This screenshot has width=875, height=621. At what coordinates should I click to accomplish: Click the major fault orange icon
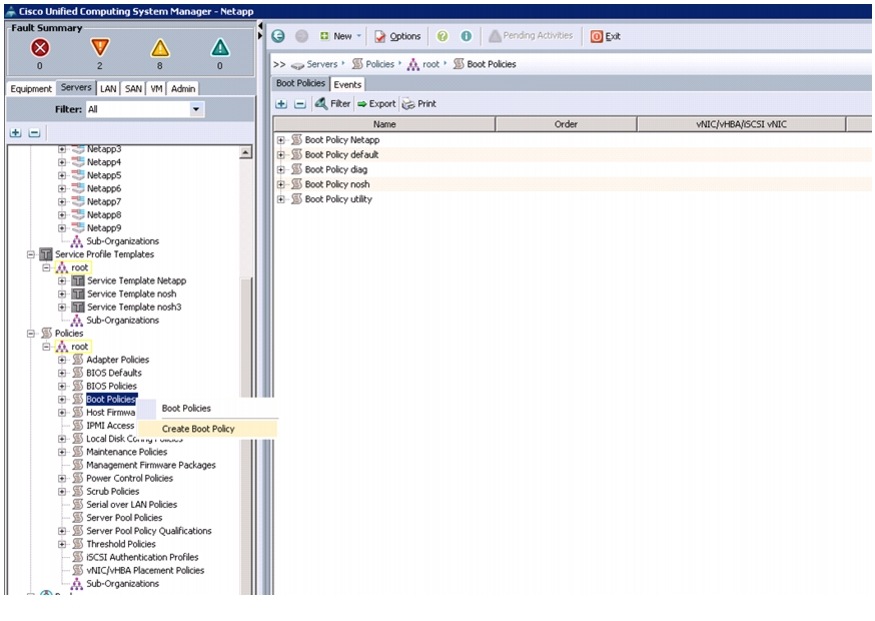[99, 48]
